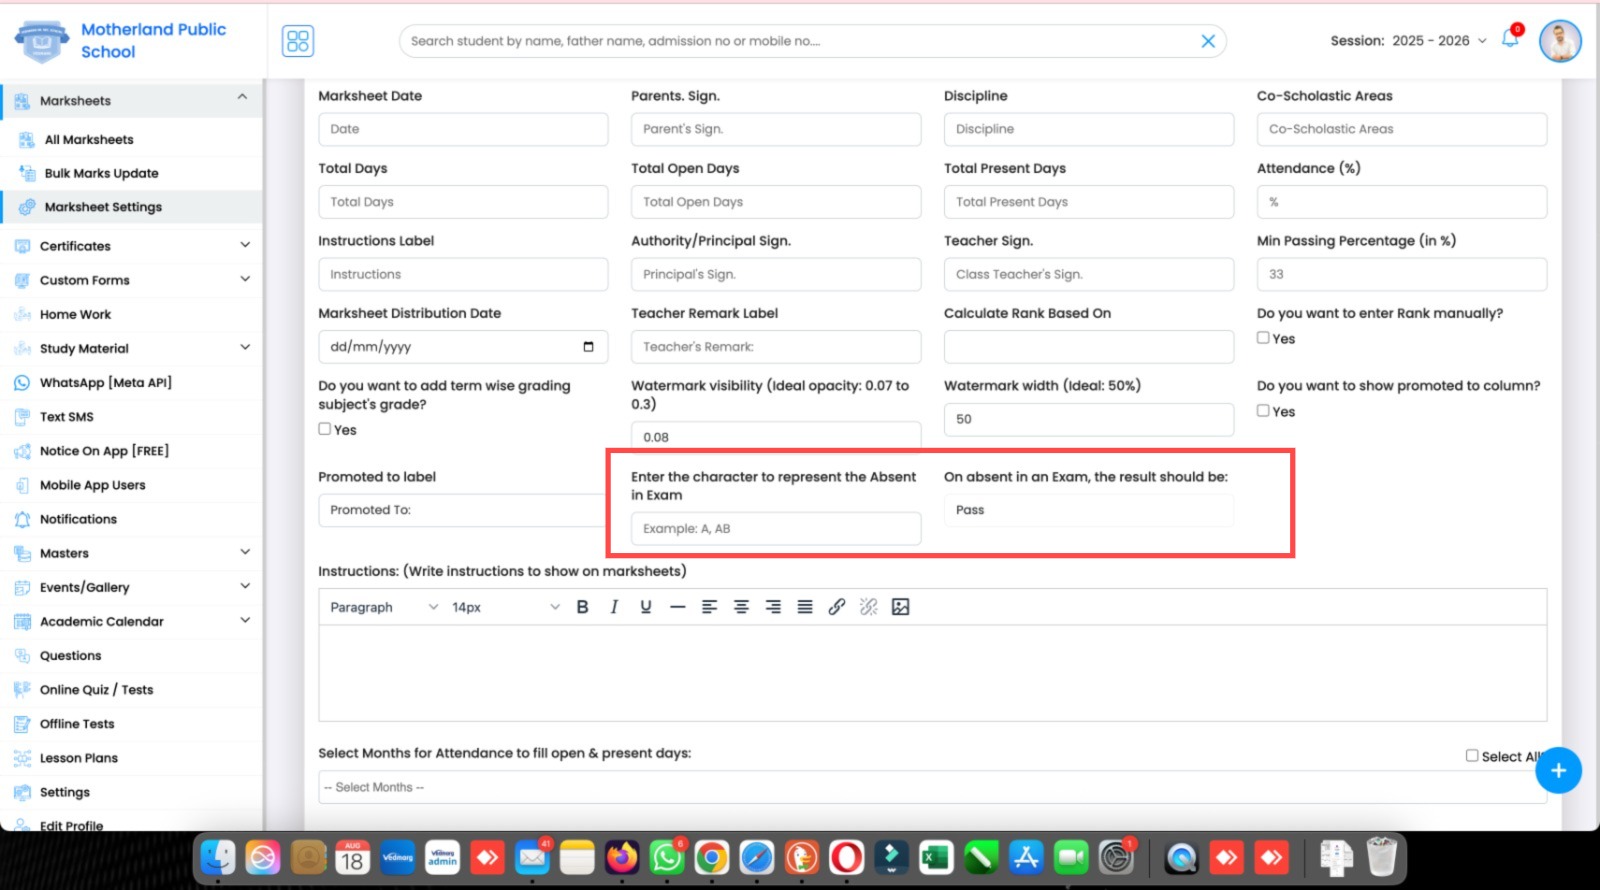Viewport: 1600px width, 890px height.
Task: Open Google Chrome from the dock
Action: (x=712, y=857)
